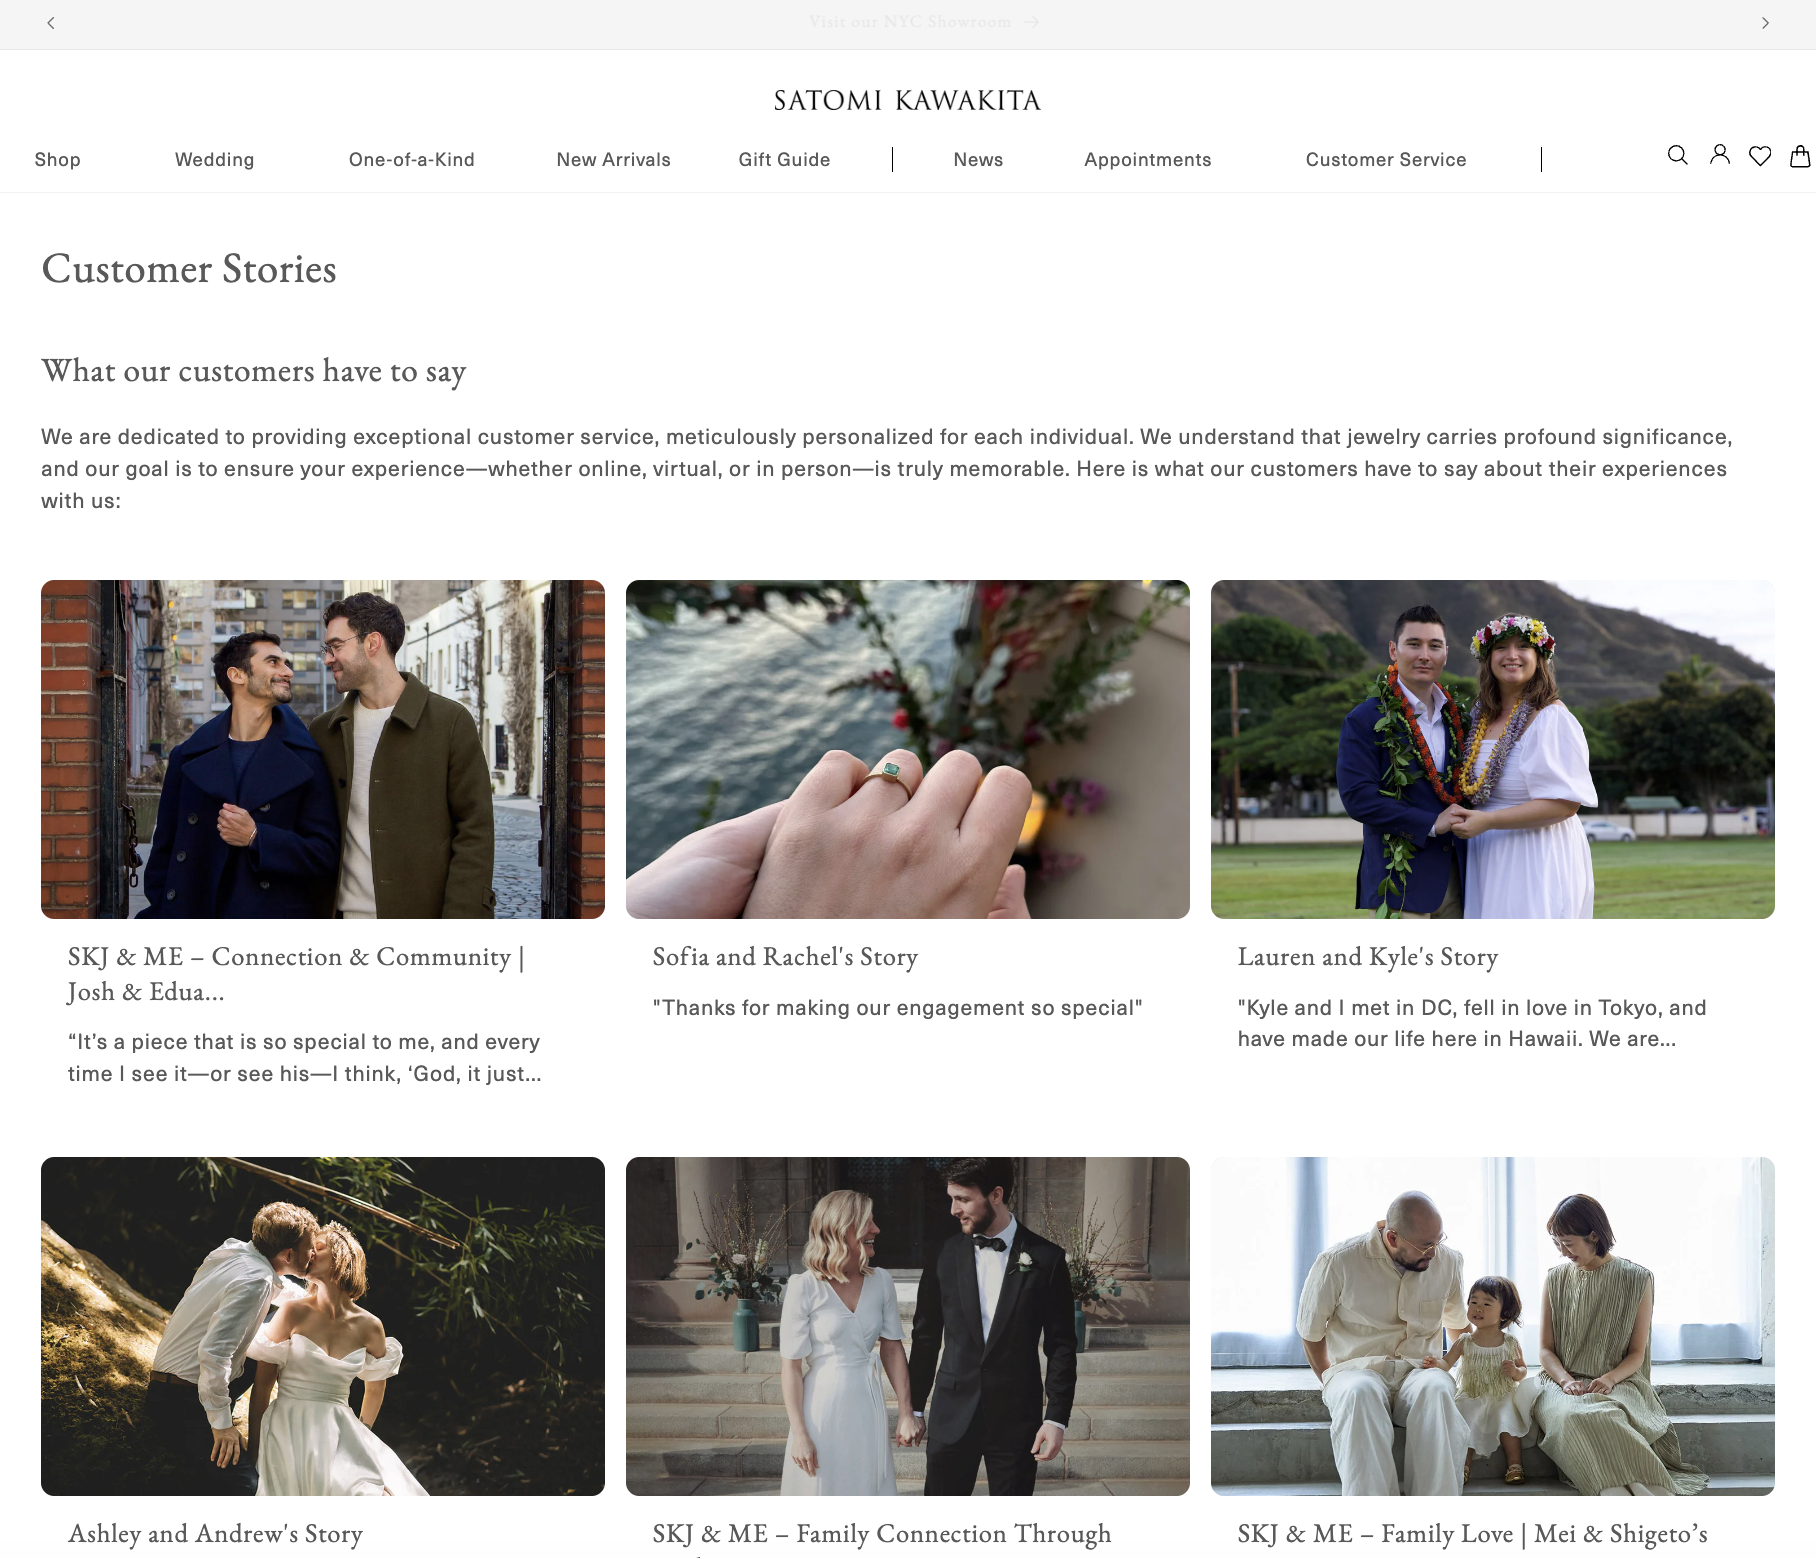The width and height of the screenshot is (1816, 1558).
Task: Click the next announcement arrow
Action: (1765, 23)
